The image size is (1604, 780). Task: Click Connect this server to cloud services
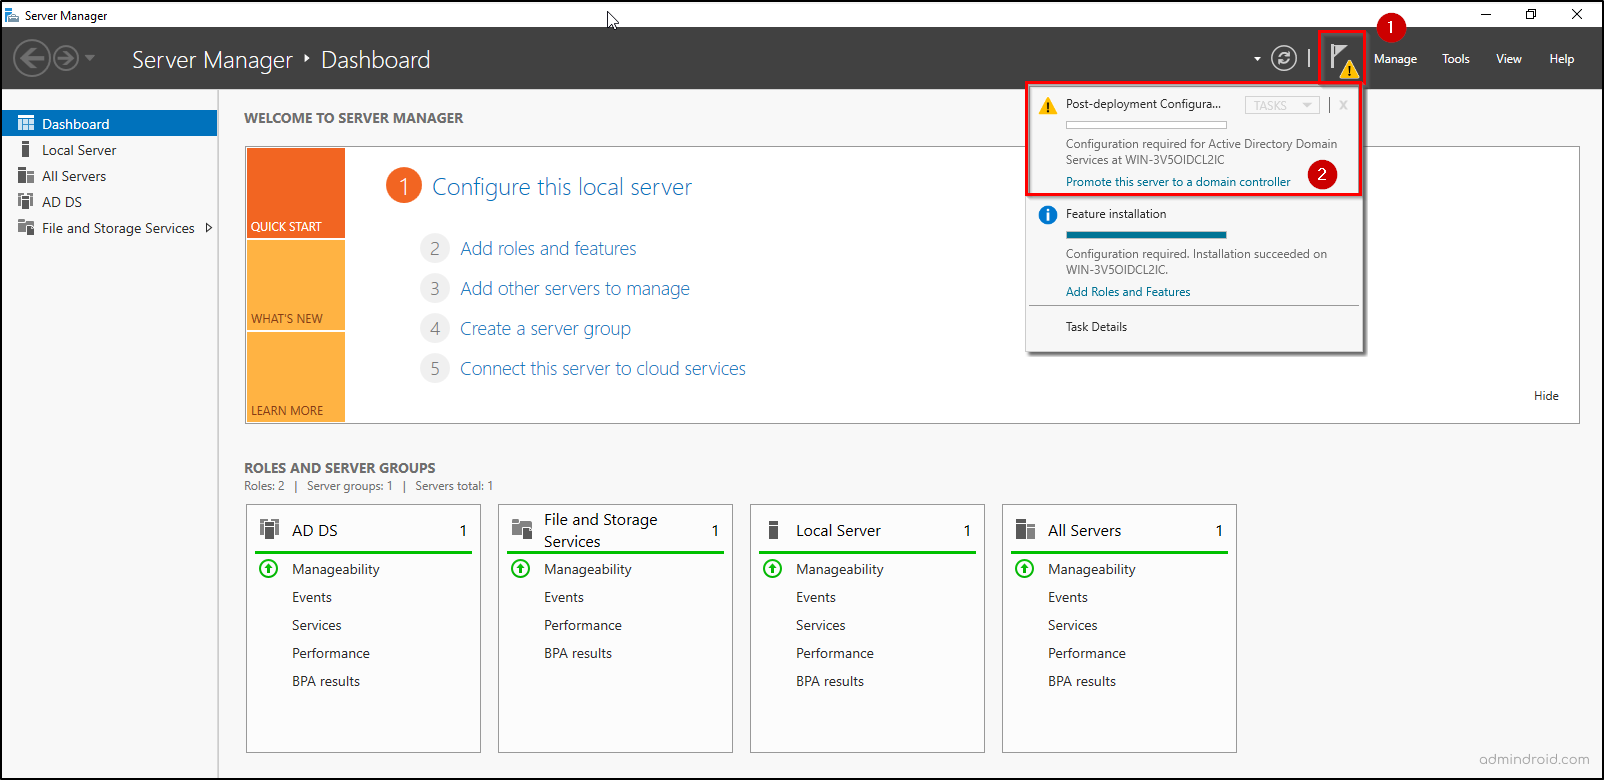coord(603,368)
